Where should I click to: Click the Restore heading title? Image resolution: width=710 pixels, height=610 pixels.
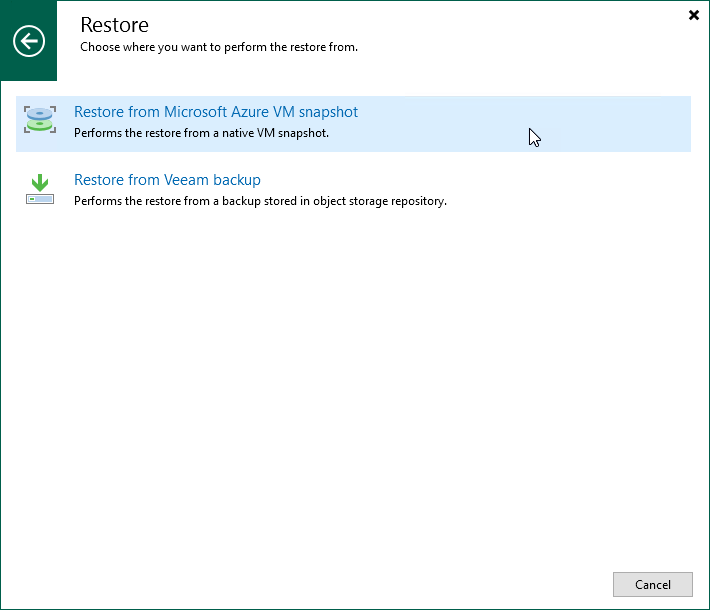[x=114, y=25]
